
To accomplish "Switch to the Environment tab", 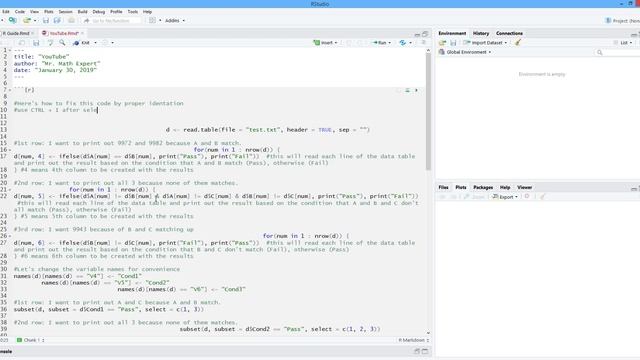I will pos(452,33).
